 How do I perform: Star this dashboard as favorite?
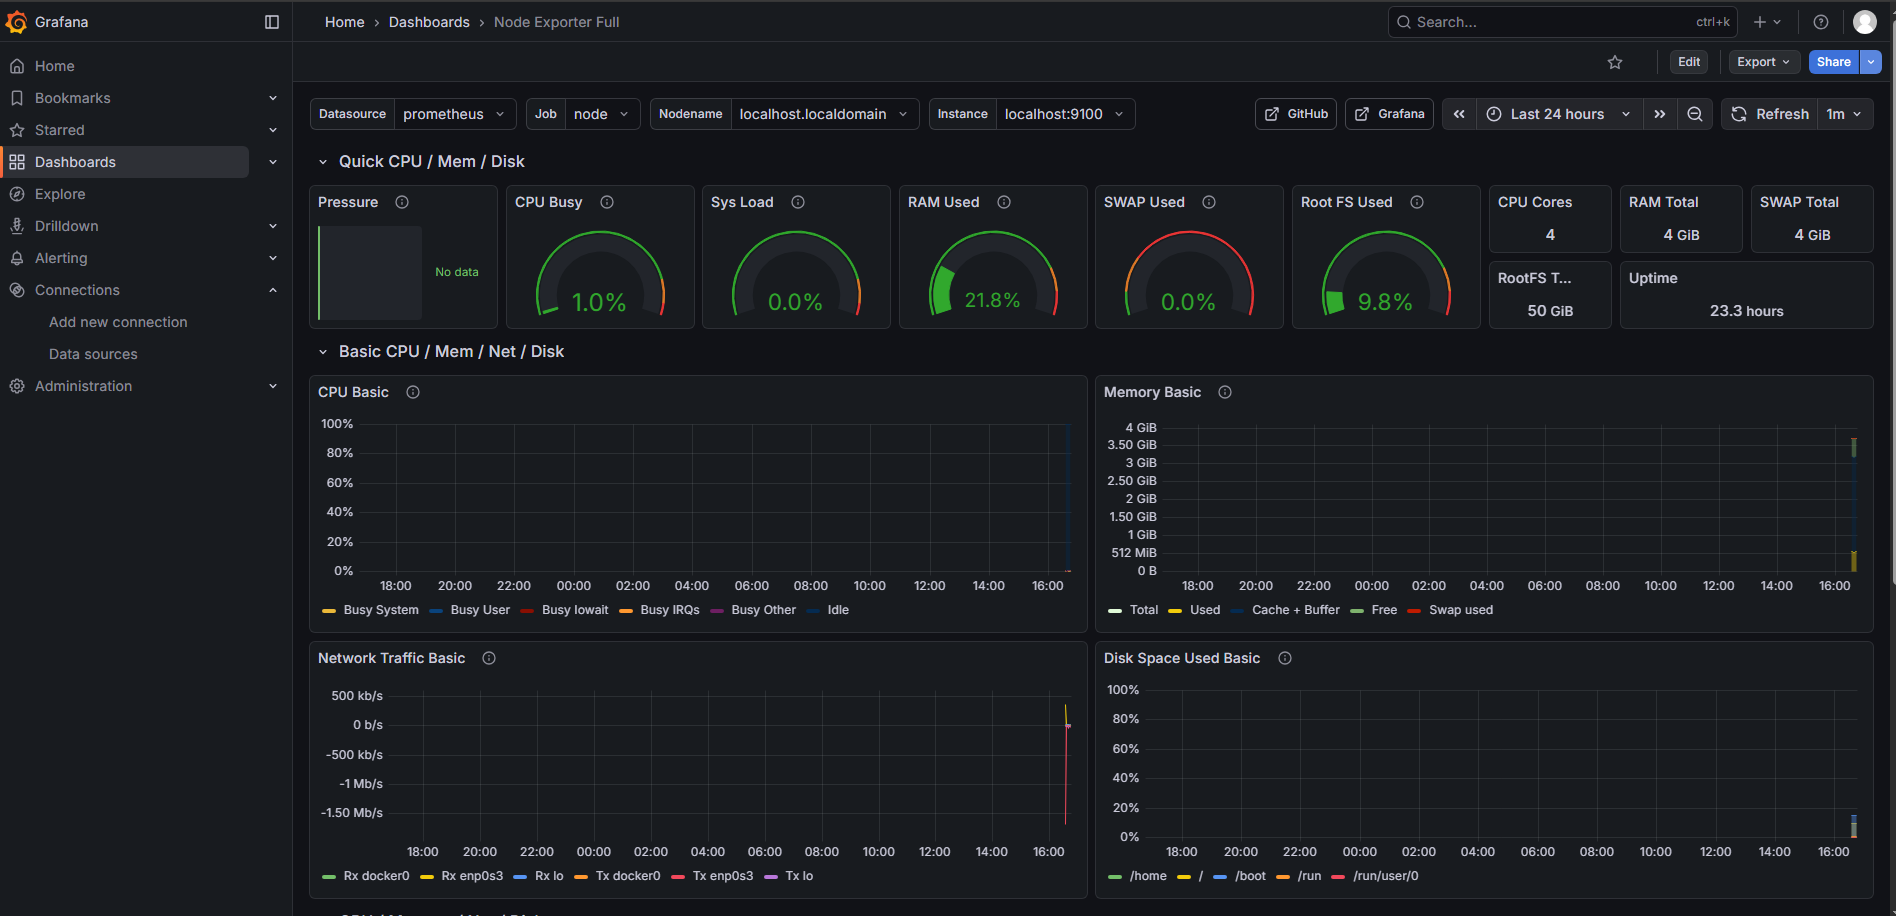1614,62
